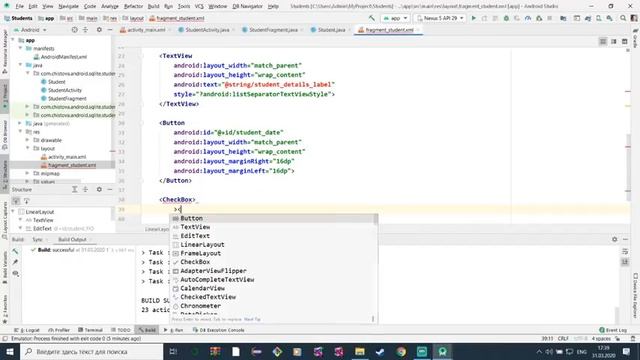Switch to the StudentActivity.java tab
Viewport: 640px width, 360px height.
(207, 30)
